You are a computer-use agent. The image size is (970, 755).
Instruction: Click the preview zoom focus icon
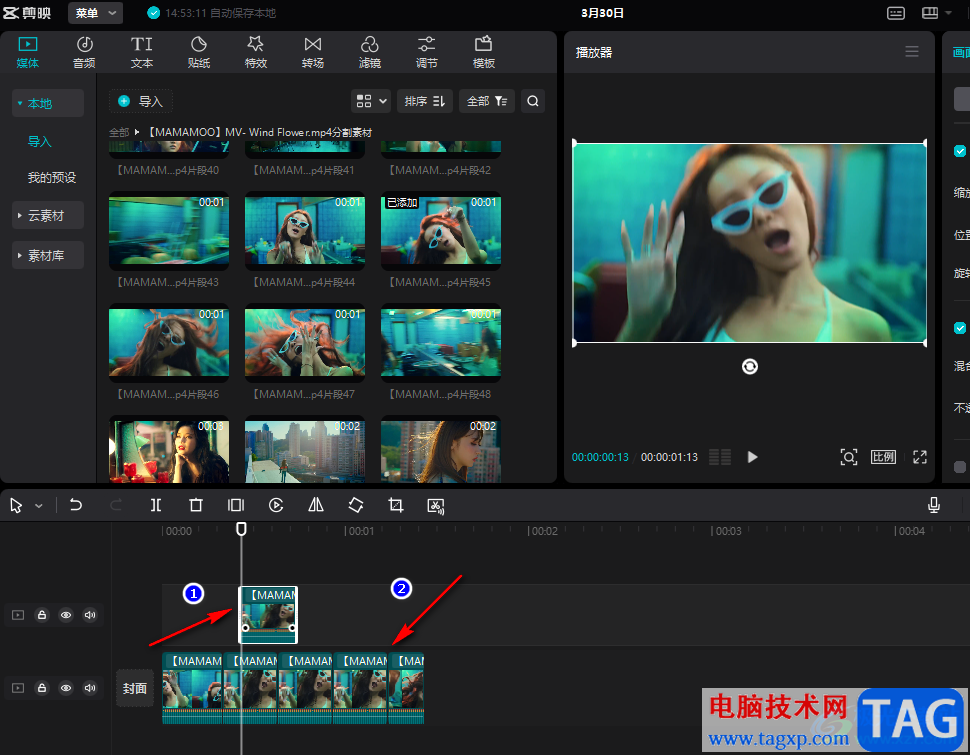[x=849, y=457]
